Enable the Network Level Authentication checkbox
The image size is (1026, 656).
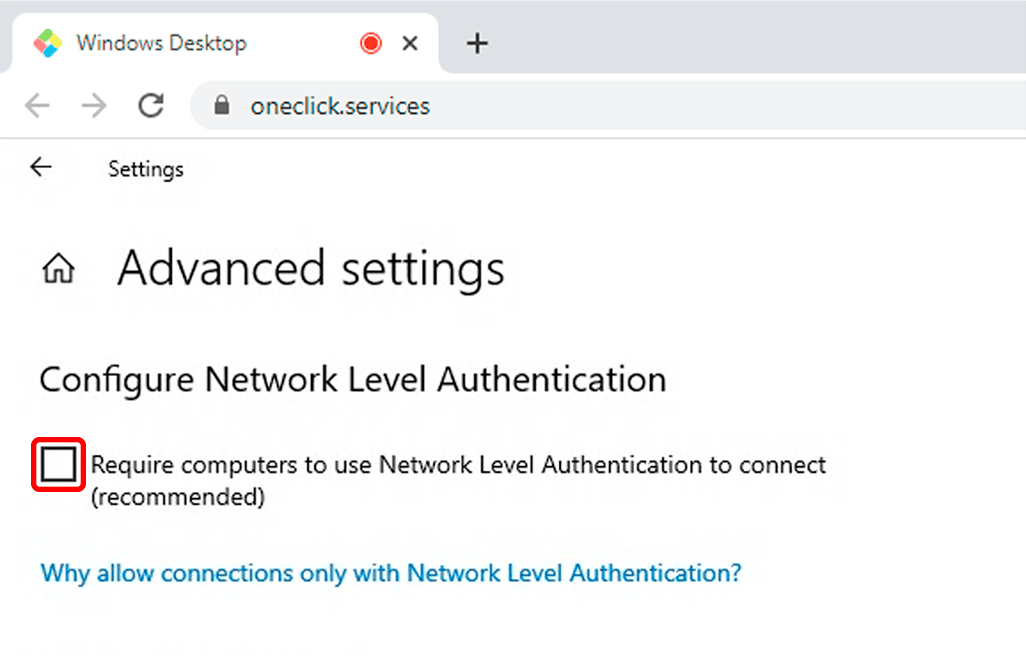(x=58, y=465)
